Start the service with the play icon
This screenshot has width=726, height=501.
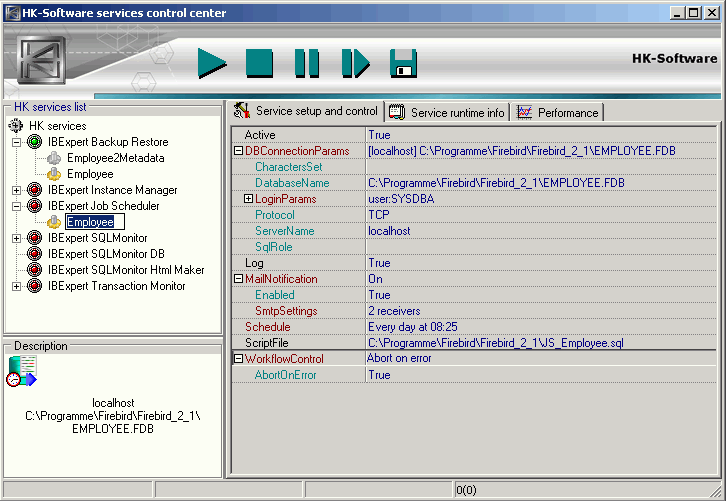[x=212, y=63]
